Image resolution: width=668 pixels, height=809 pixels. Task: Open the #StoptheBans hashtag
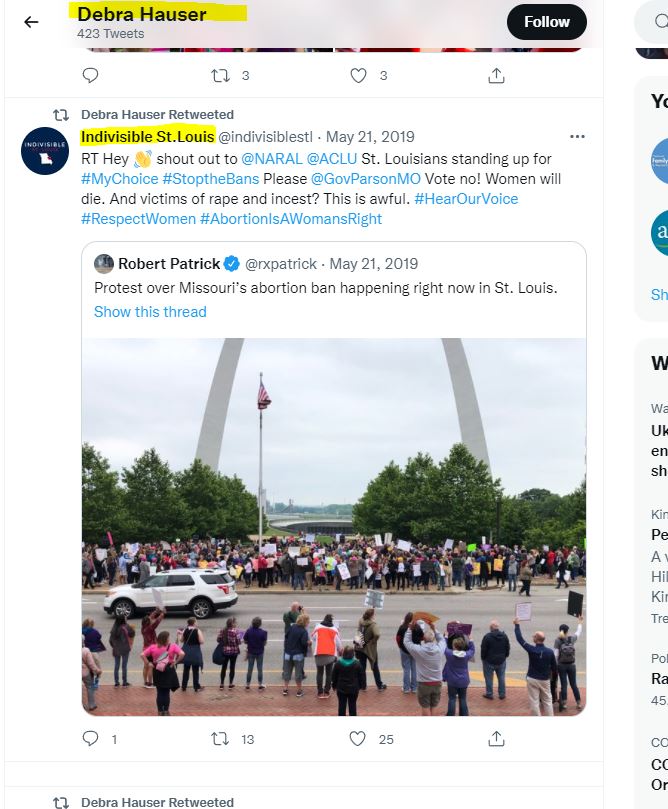(x=210, y=179)
